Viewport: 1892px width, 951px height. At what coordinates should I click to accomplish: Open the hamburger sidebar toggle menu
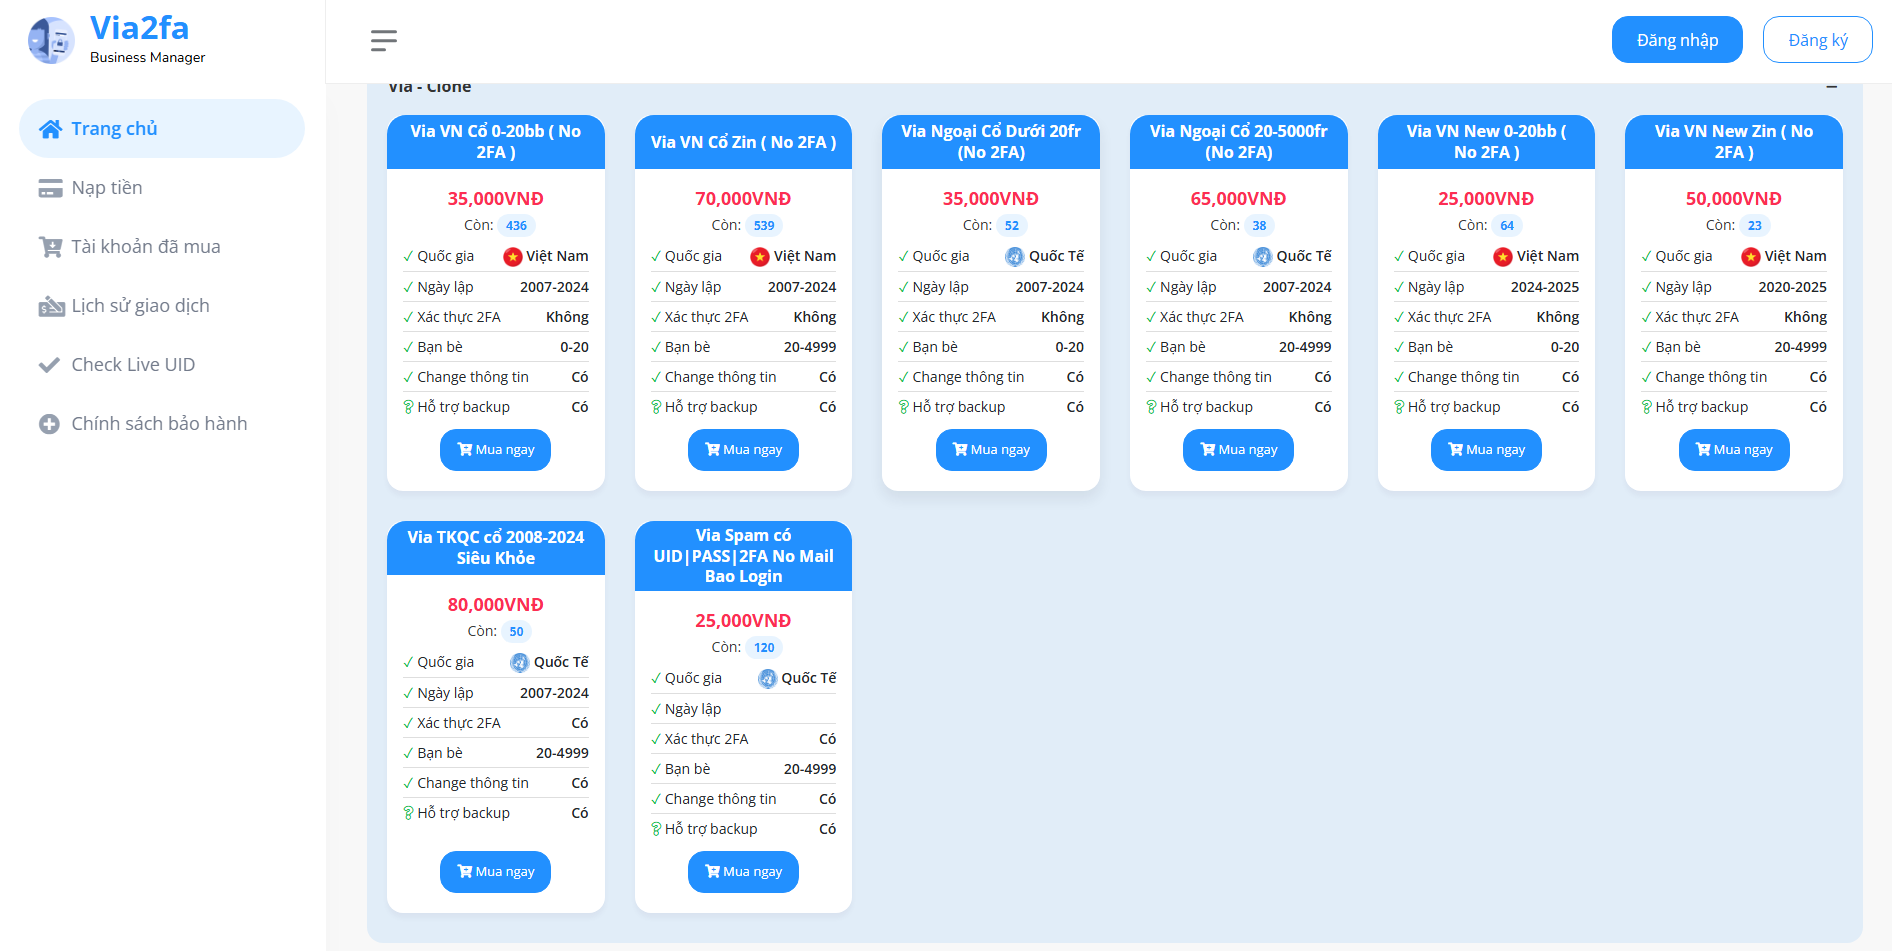383,40
